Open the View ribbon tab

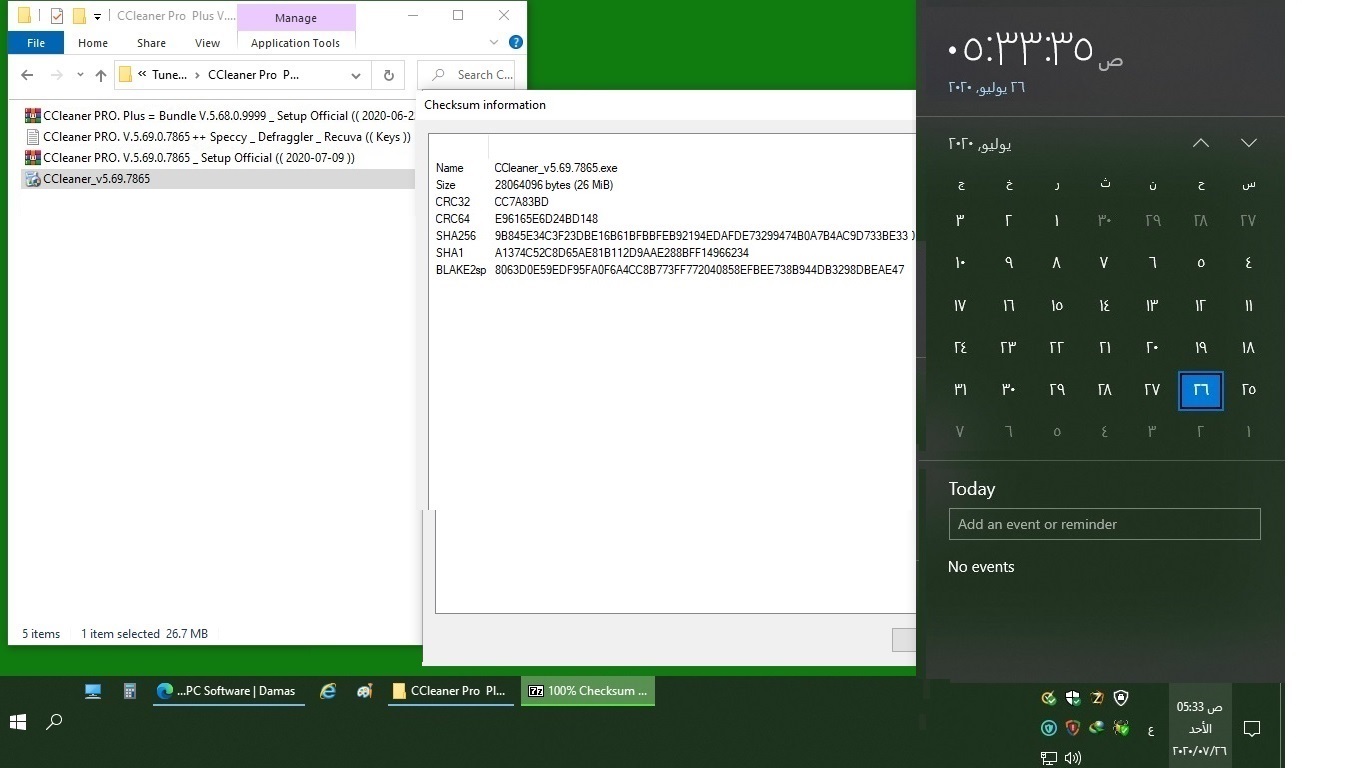click(x=208, y=43)
